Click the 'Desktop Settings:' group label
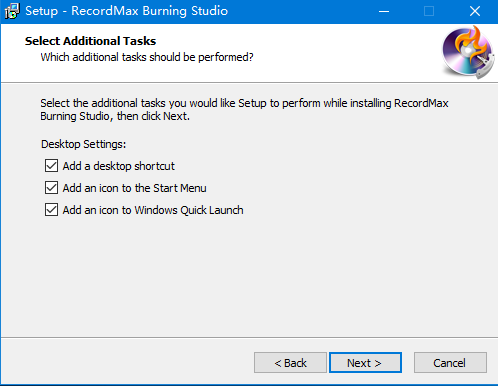This screenshot has height=386, width=498. [x=83, y=144]
